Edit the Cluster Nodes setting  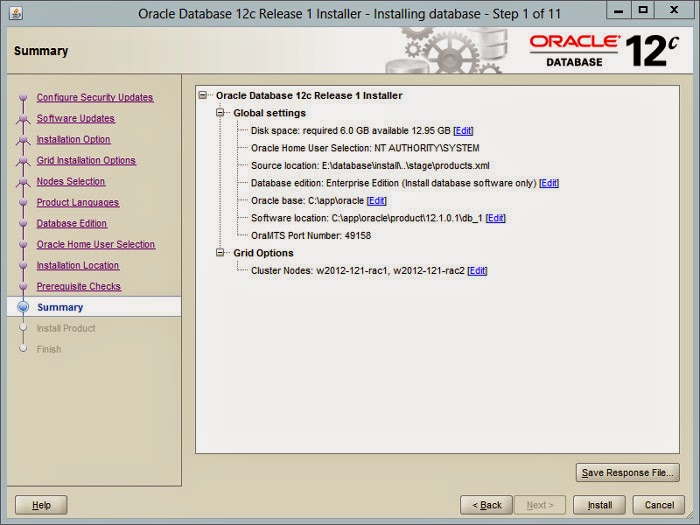pyautogui.click(x=477, y=271)
